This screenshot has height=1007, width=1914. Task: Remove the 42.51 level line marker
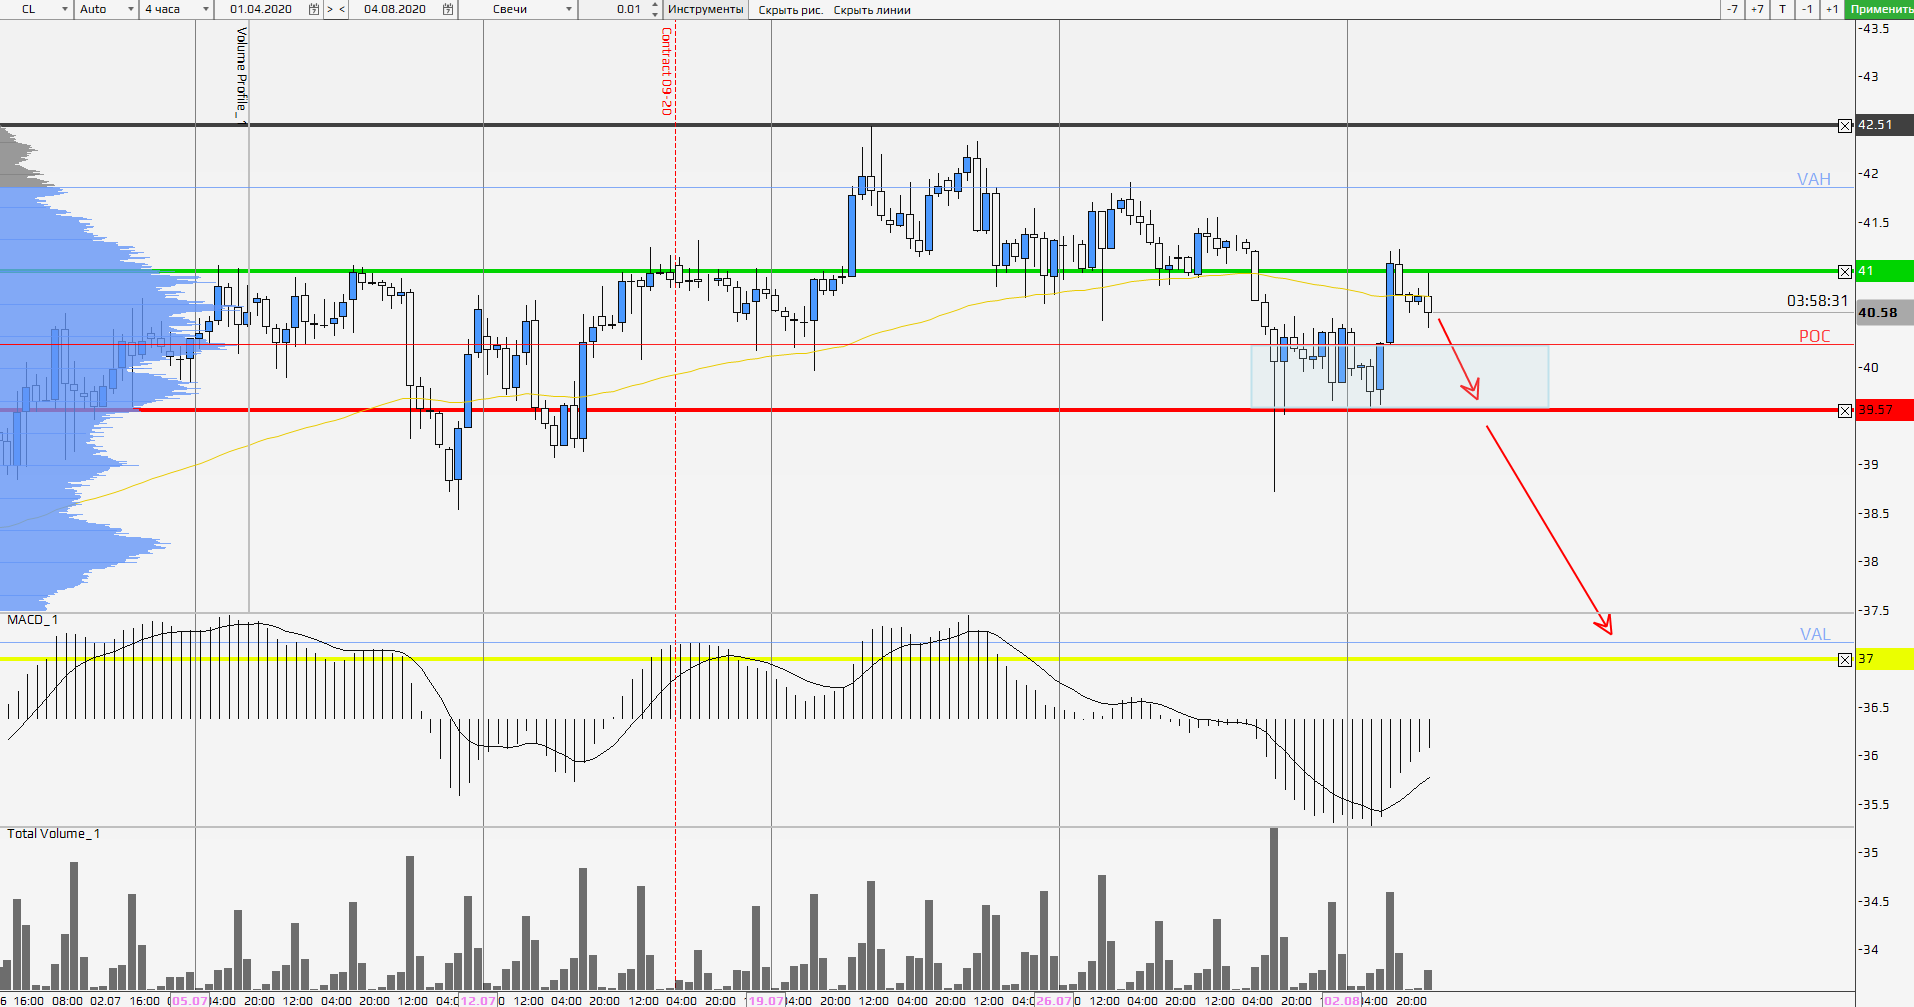tap(1845, 125)
